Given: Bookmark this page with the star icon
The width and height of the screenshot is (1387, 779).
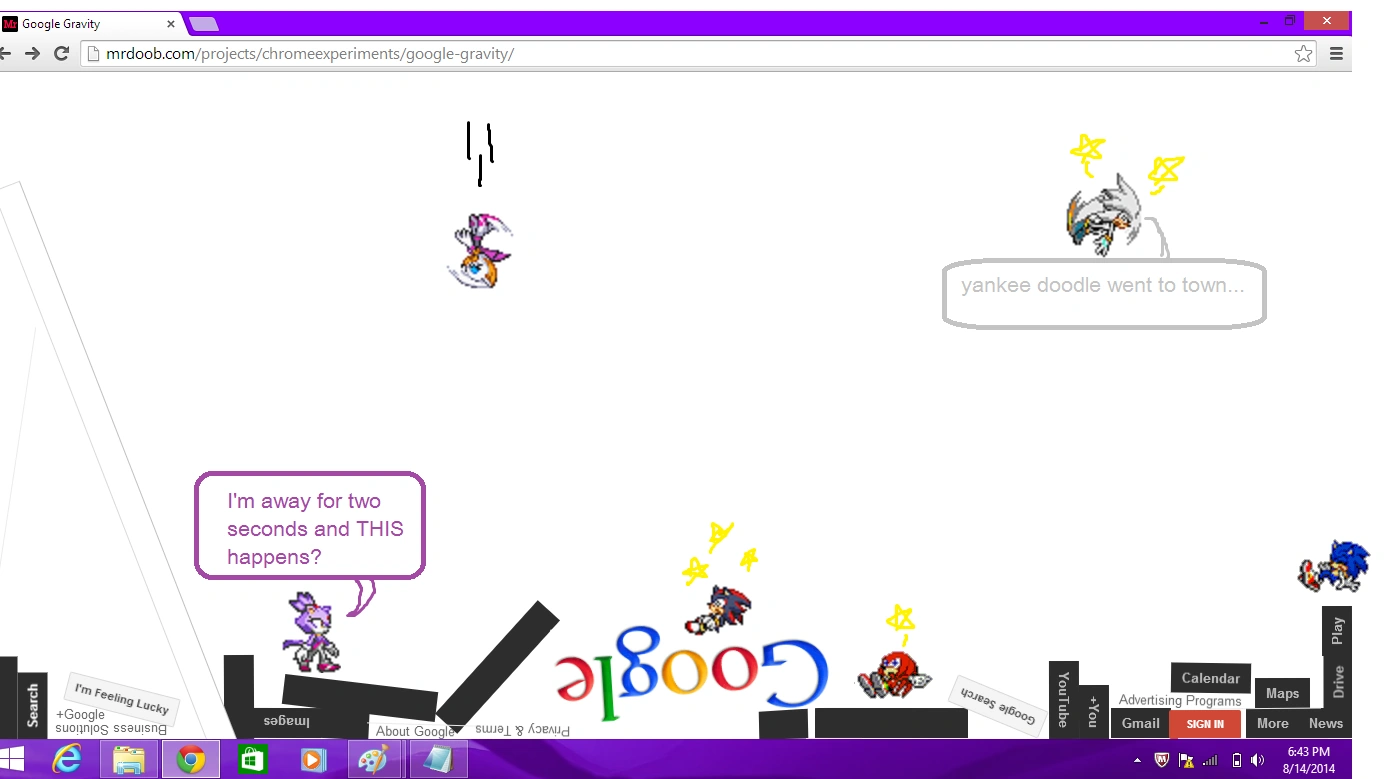Looking at the screenshot, I should click(x=1303, y=54).
